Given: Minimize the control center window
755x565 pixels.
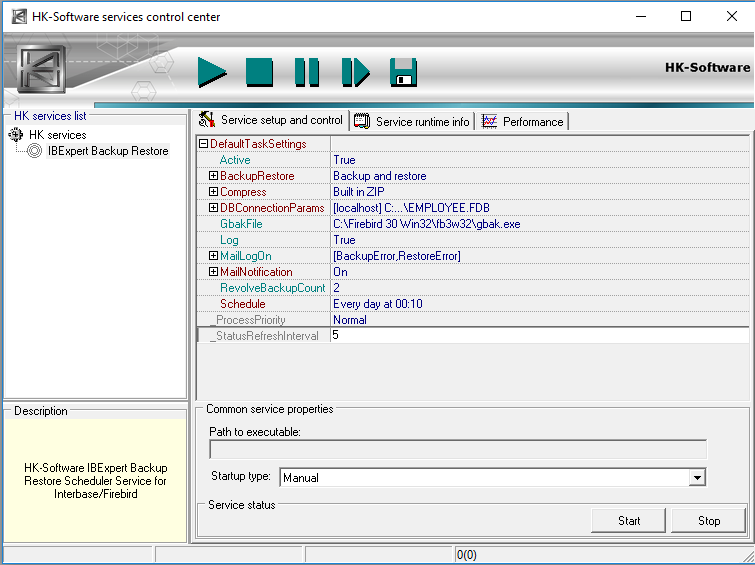Looking at the screenshot, I should (x=640, y=16).
